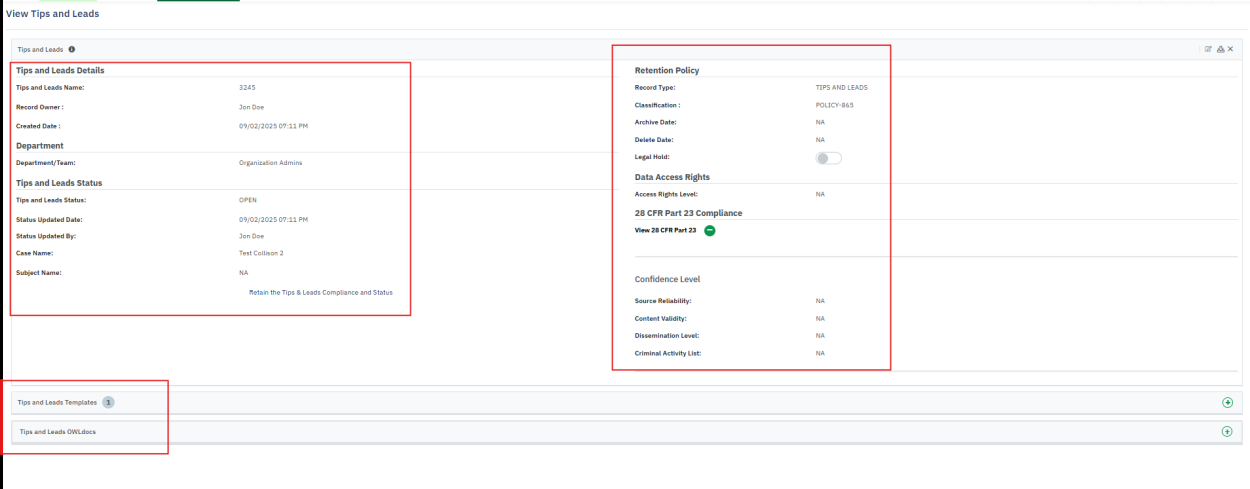Click the Record Owner value Jon Doe
Viewport: 1250px width, 489px height.
pos(251,107)
